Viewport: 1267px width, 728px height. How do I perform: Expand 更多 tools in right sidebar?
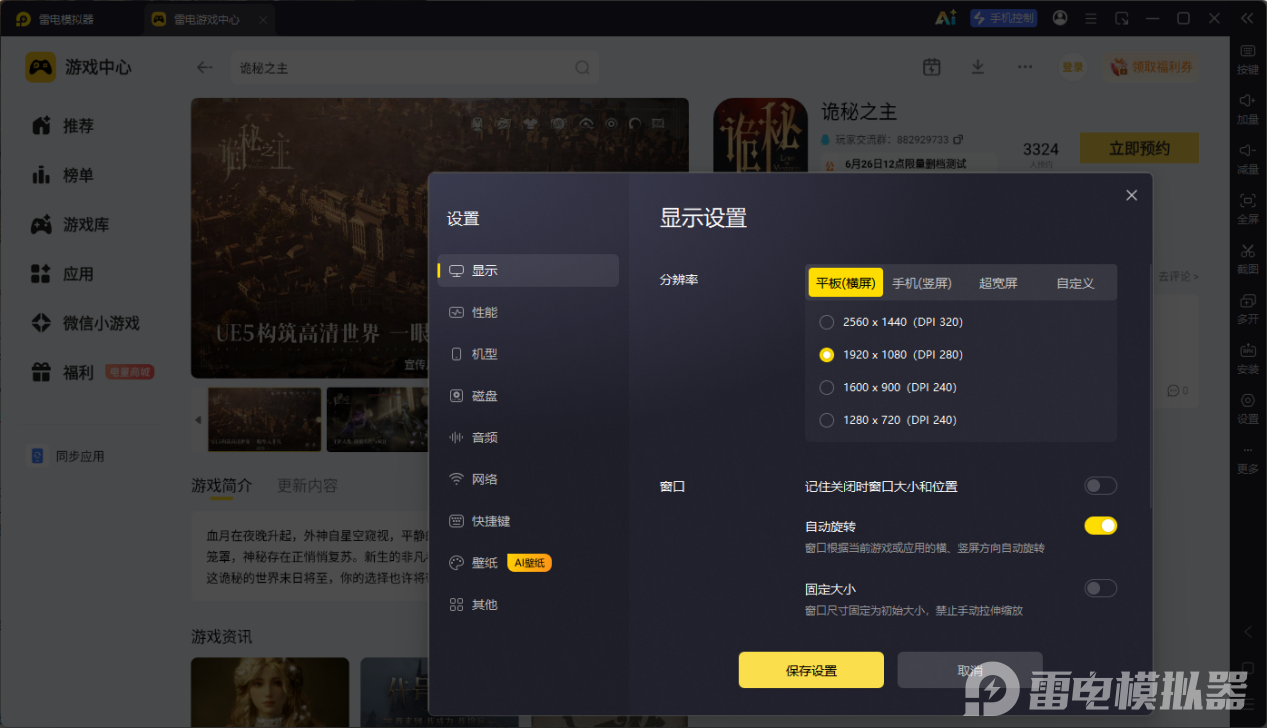click(x=1247, y=458)
